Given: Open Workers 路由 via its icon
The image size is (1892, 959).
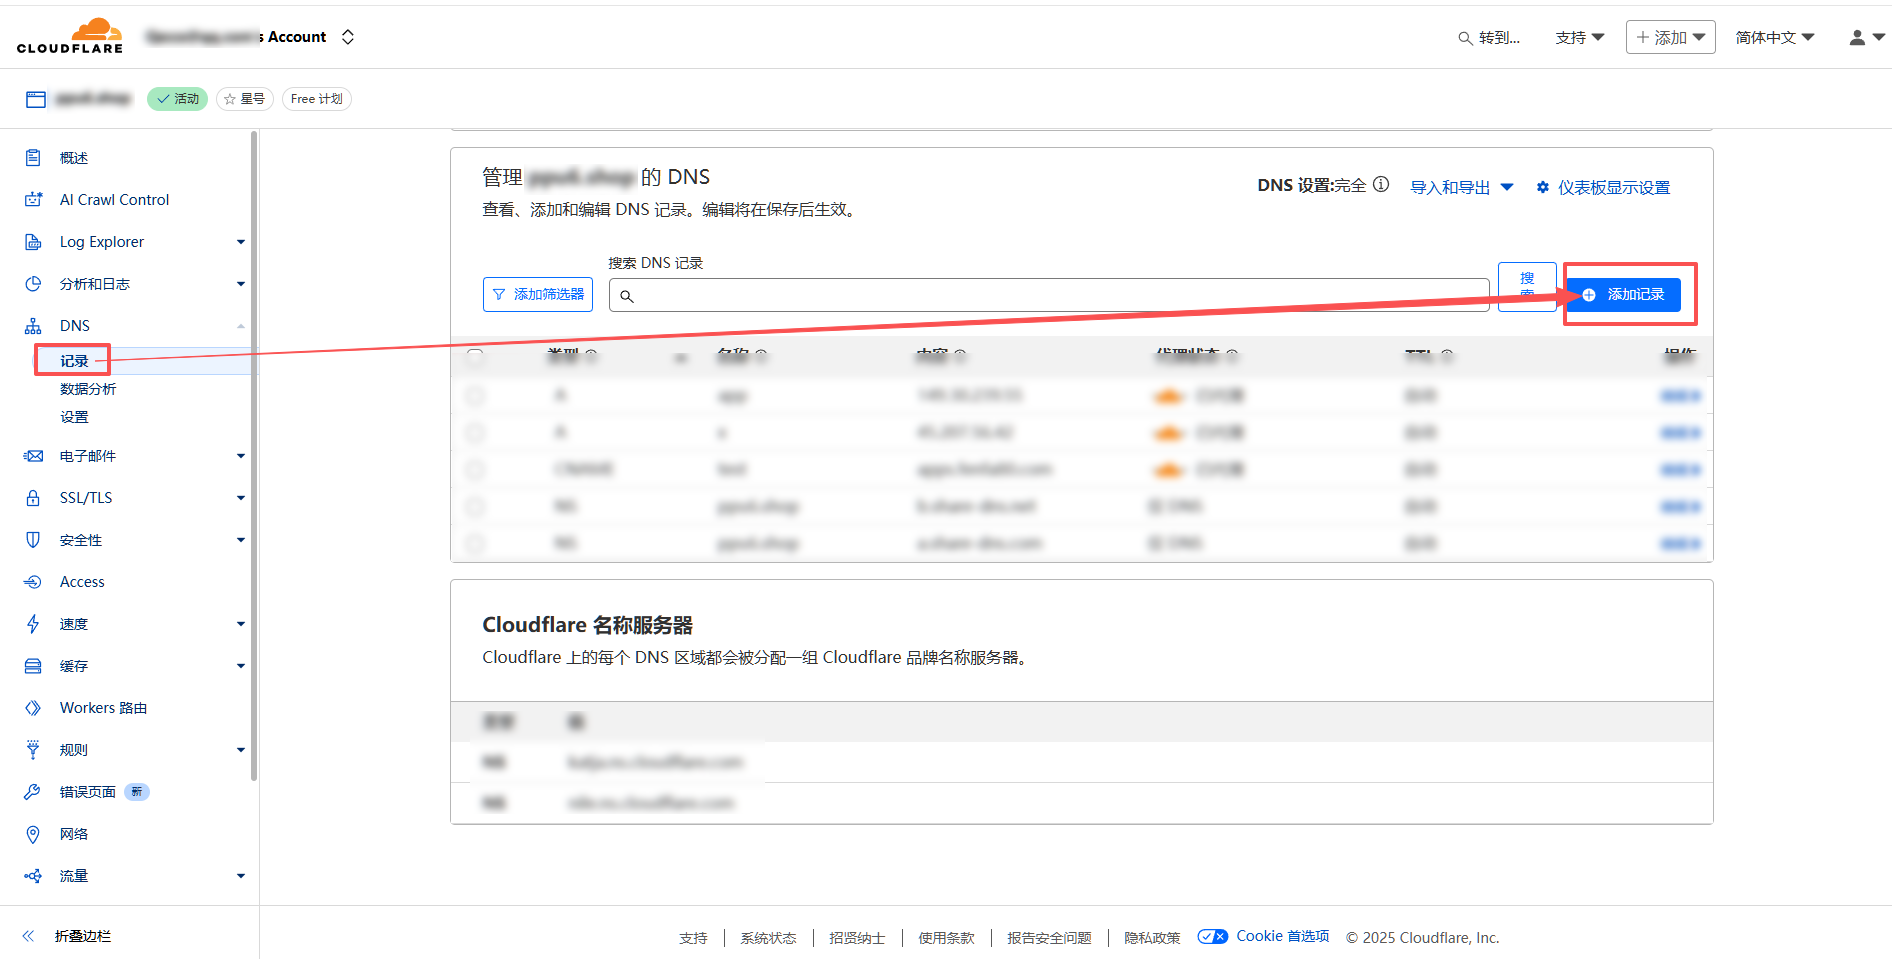Looking at the screenshot, I should (33, 708).
